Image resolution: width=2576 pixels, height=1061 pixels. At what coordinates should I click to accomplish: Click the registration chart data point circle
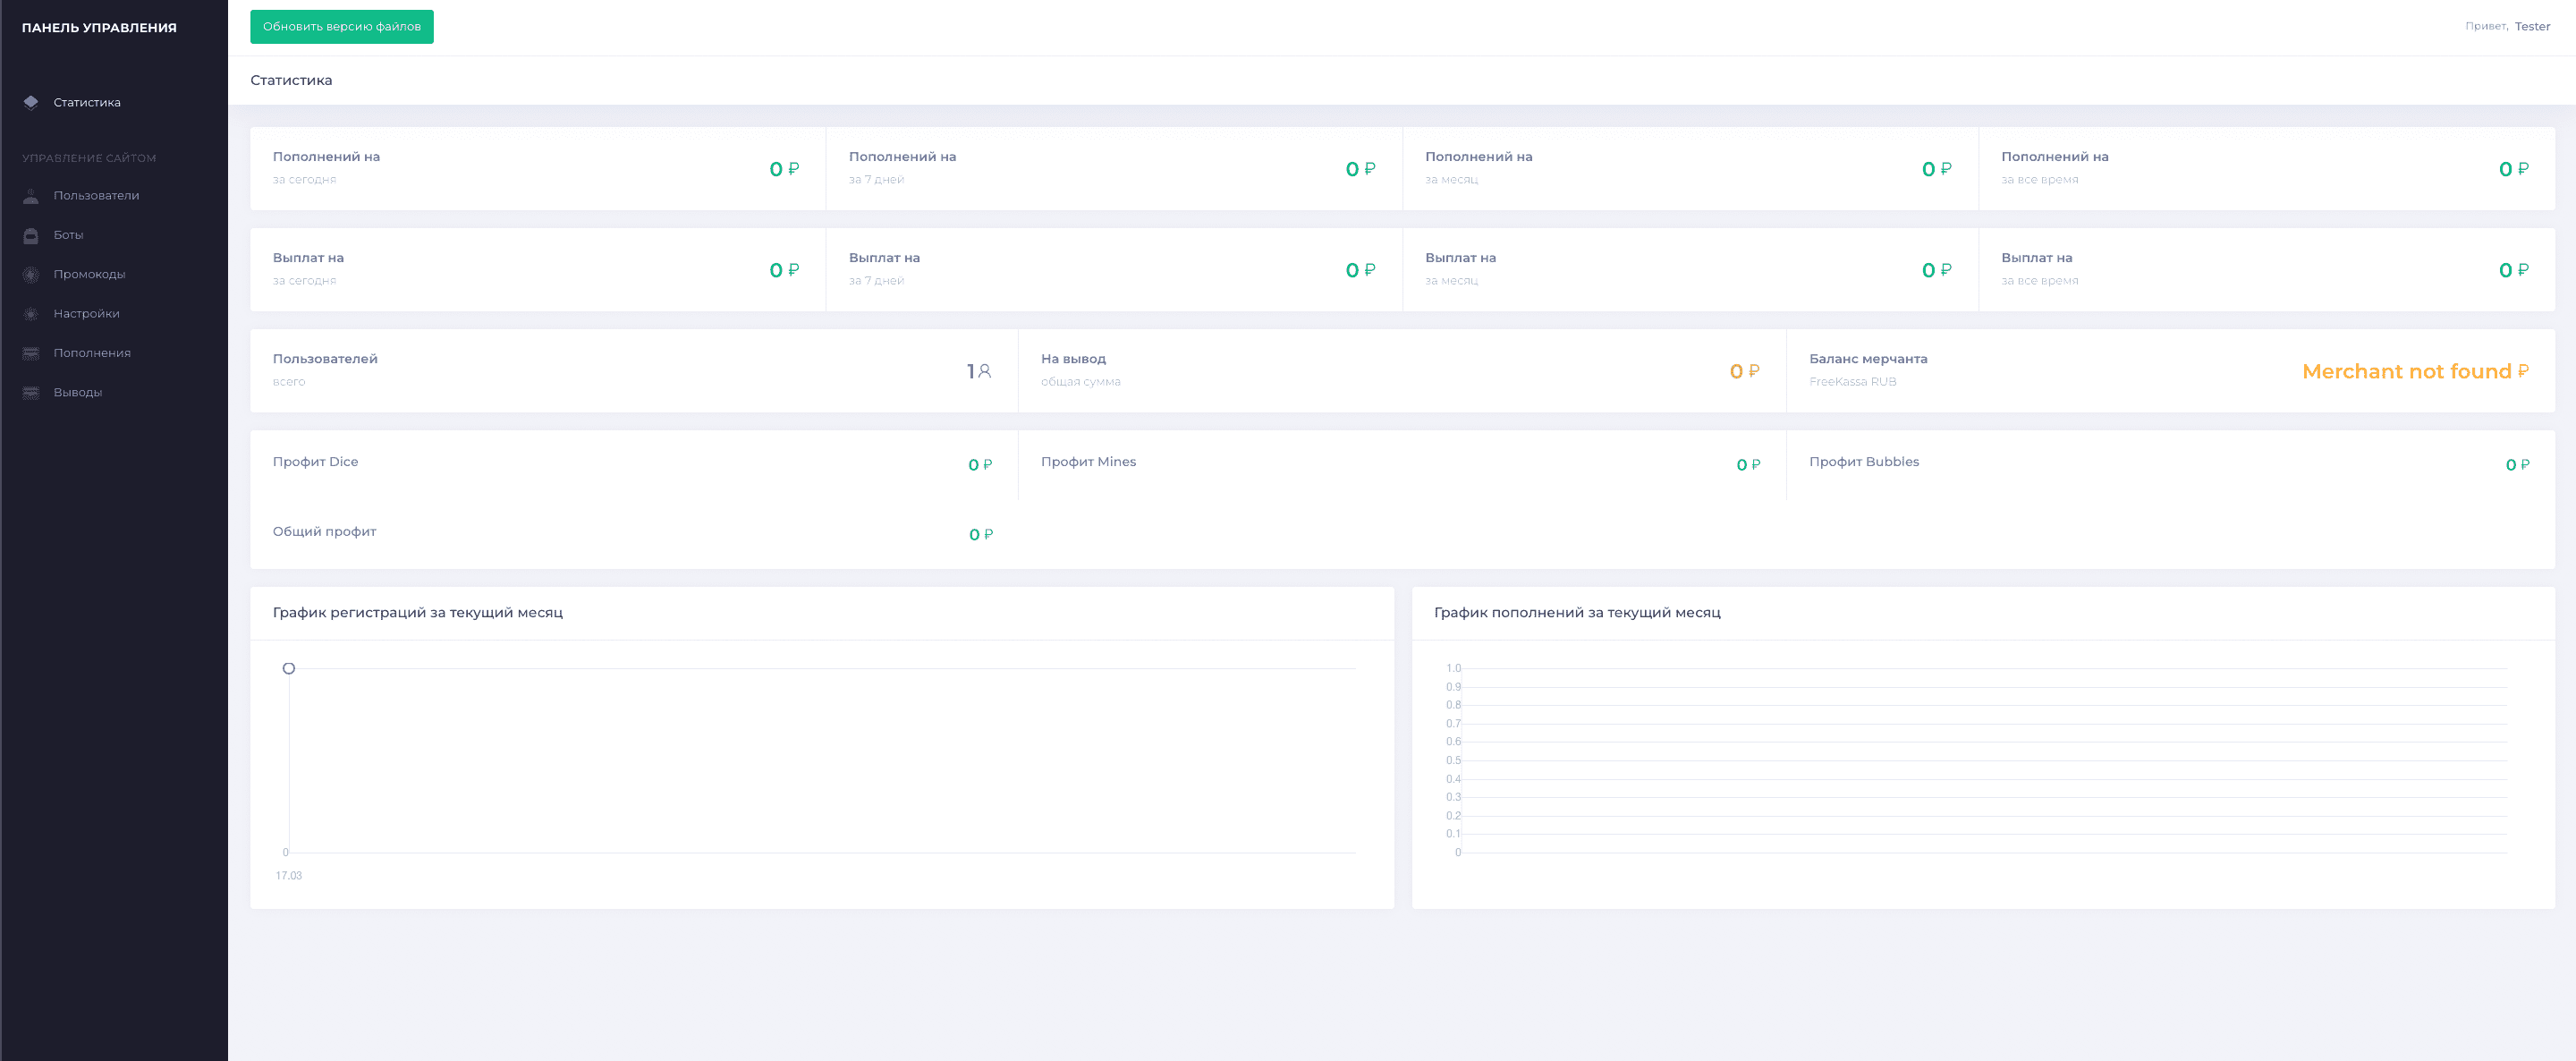point(289,668)
